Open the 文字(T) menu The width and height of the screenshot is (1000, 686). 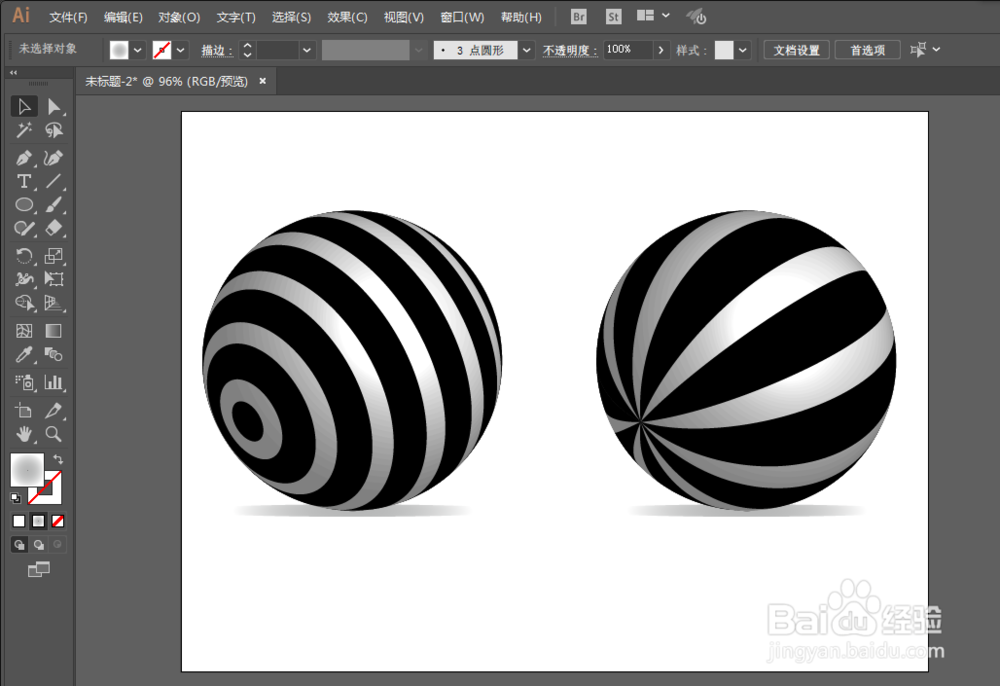click(236, 17)
